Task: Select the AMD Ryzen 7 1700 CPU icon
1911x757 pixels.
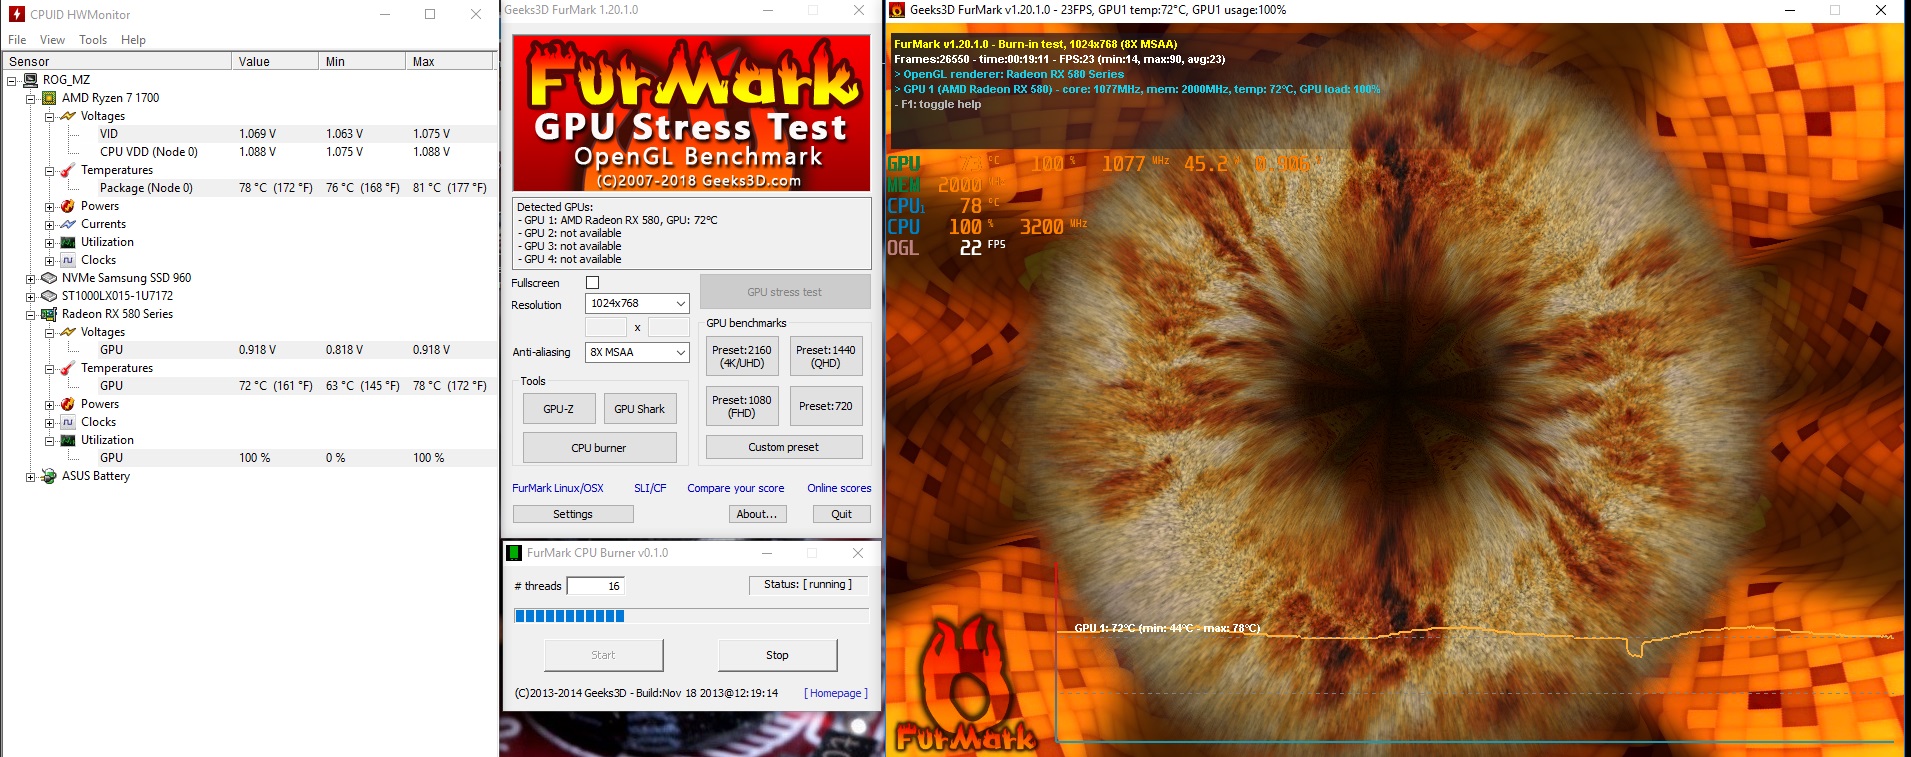Action: 49,98
